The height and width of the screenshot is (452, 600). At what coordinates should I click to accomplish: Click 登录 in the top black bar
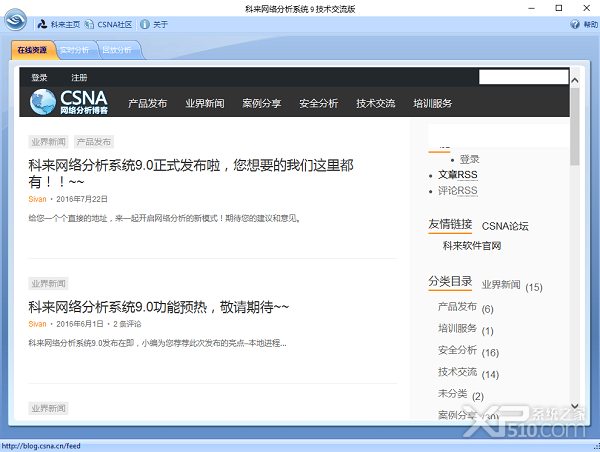(39, 78)
